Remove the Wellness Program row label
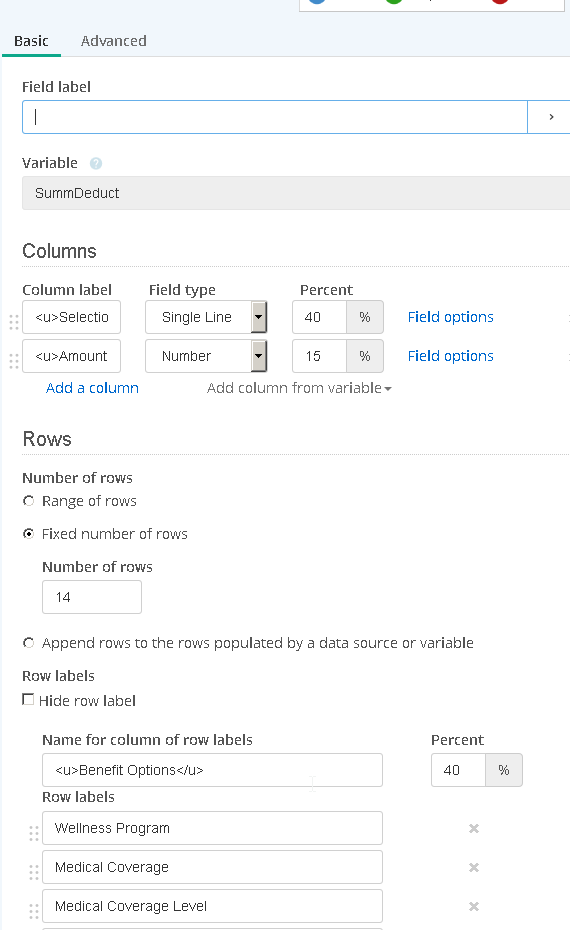The height and width of the screenshot is (930, 570). [x=474, y=828]
